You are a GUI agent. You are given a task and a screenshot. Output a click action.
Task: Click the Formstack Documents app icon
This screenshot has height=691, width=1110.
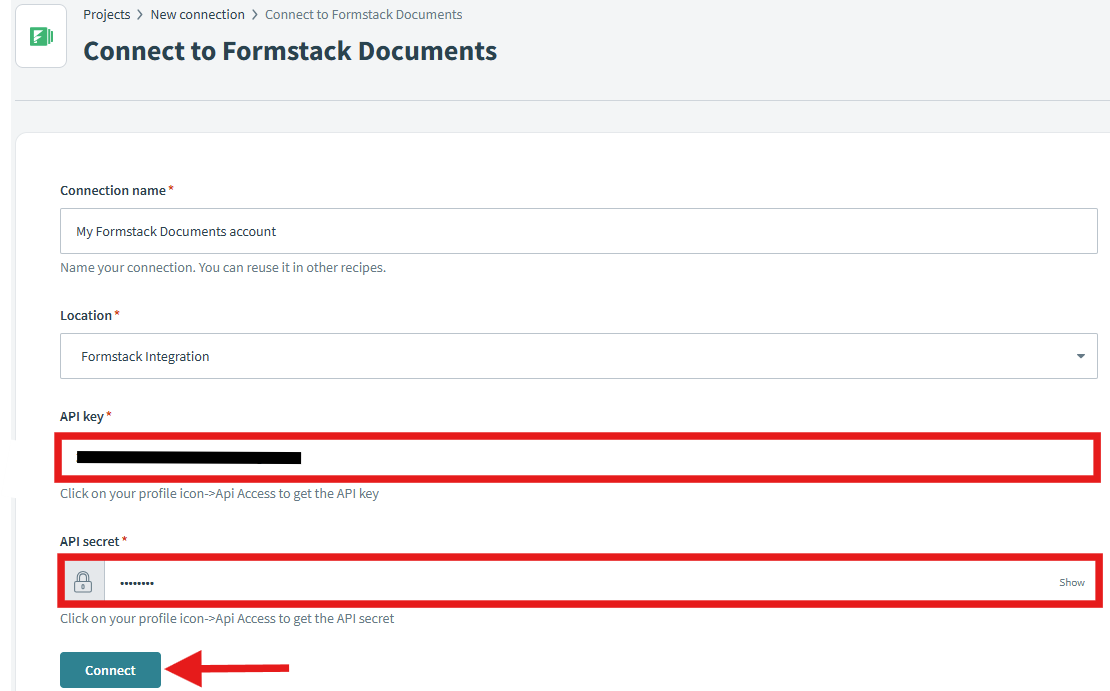41,36
